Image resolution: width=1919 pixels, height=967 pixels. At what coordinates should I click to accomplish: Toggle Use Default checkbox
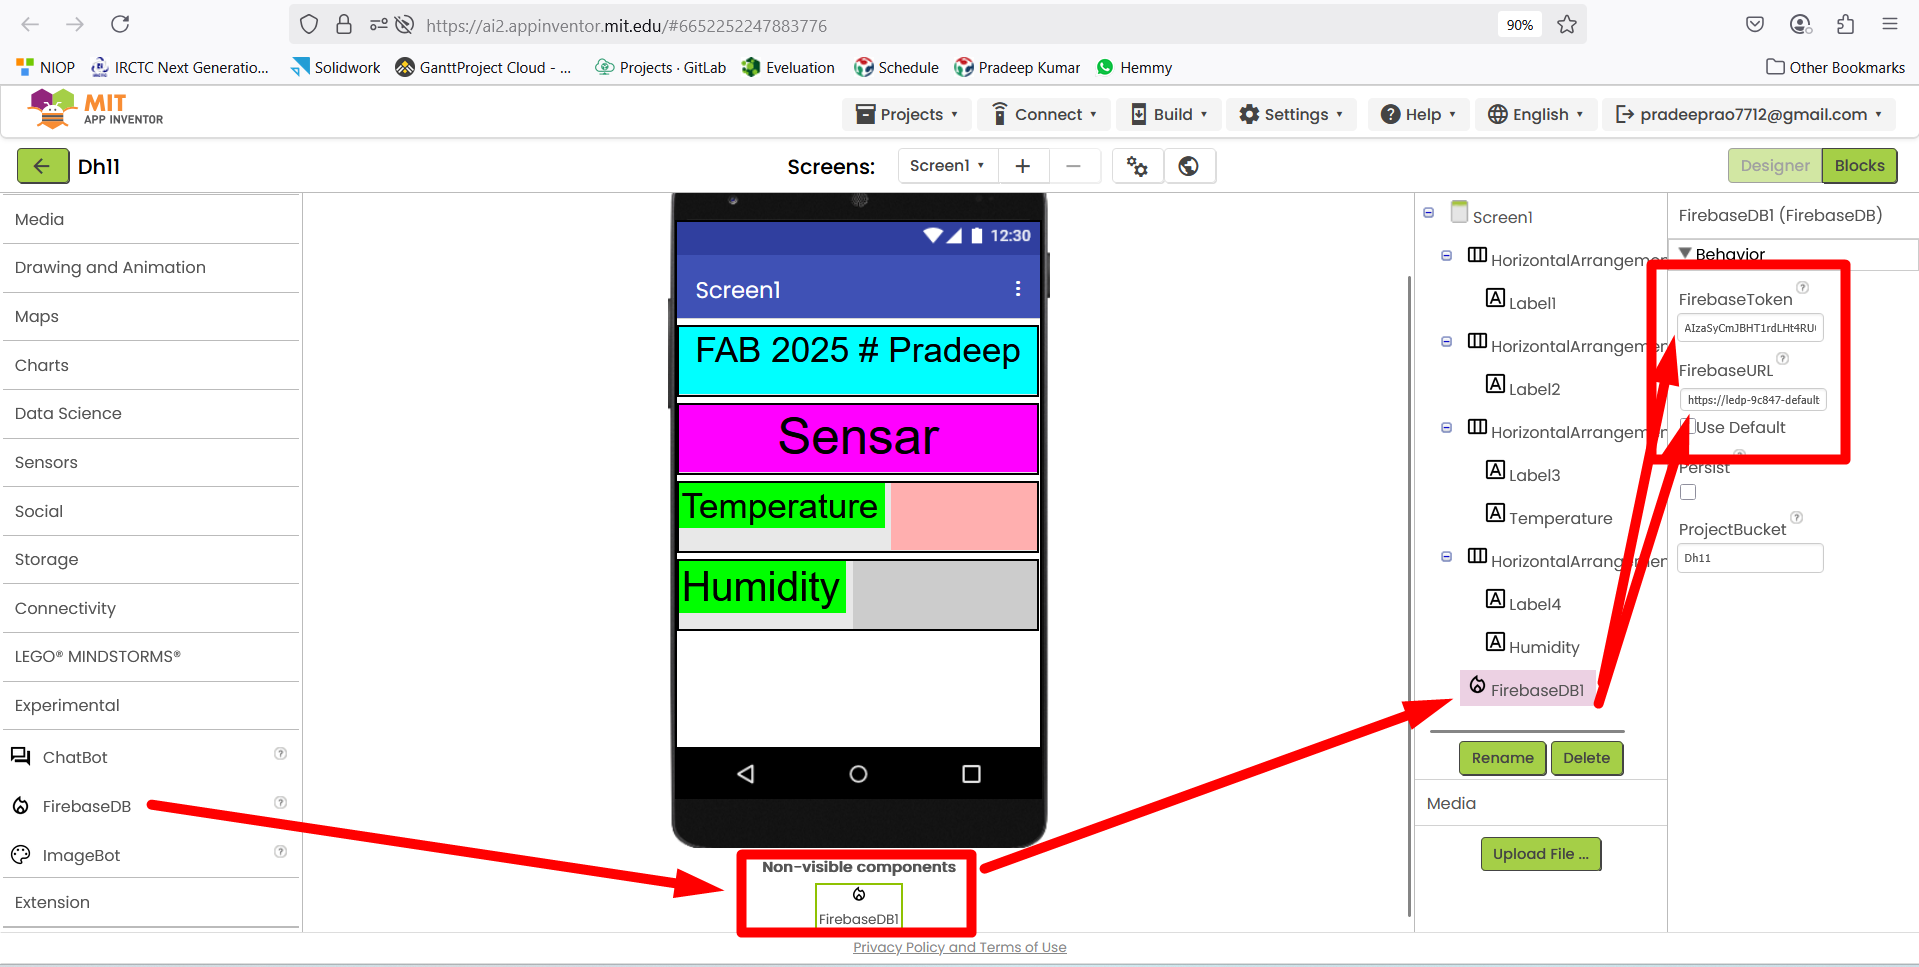(1688, 427)
